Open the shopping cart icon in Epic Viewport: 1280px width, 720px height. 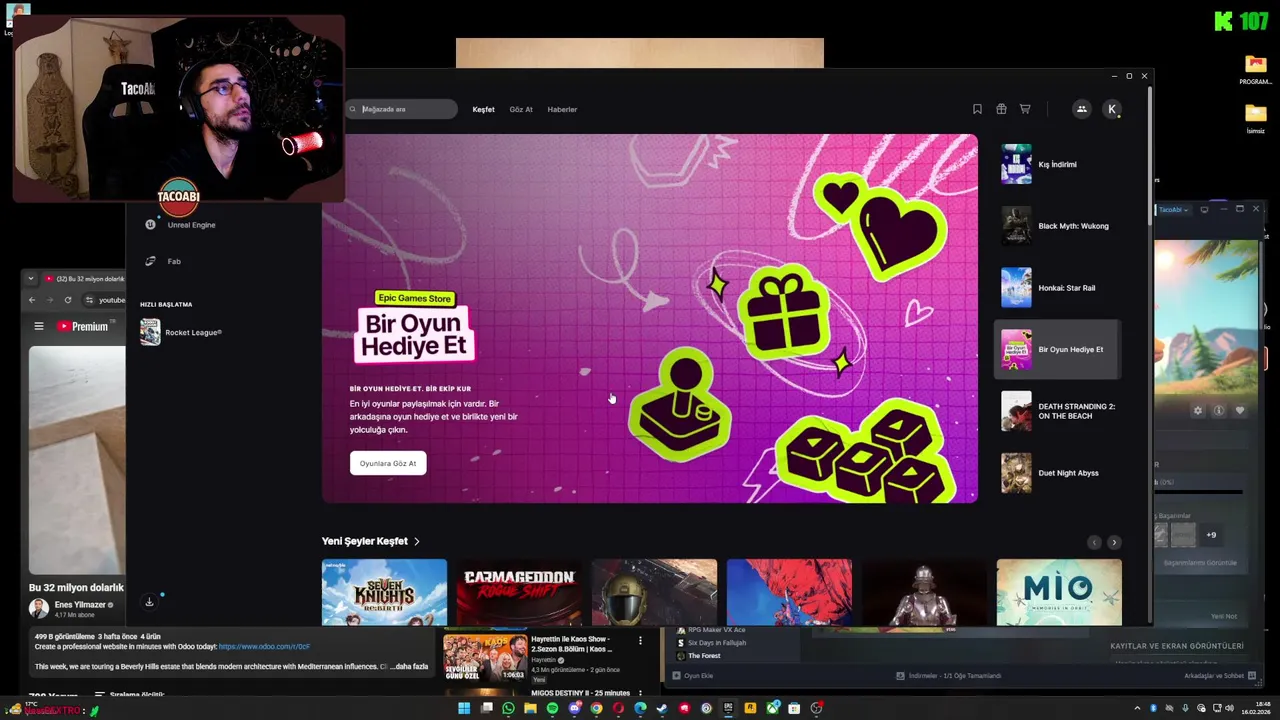click(x=1025, y=109)
